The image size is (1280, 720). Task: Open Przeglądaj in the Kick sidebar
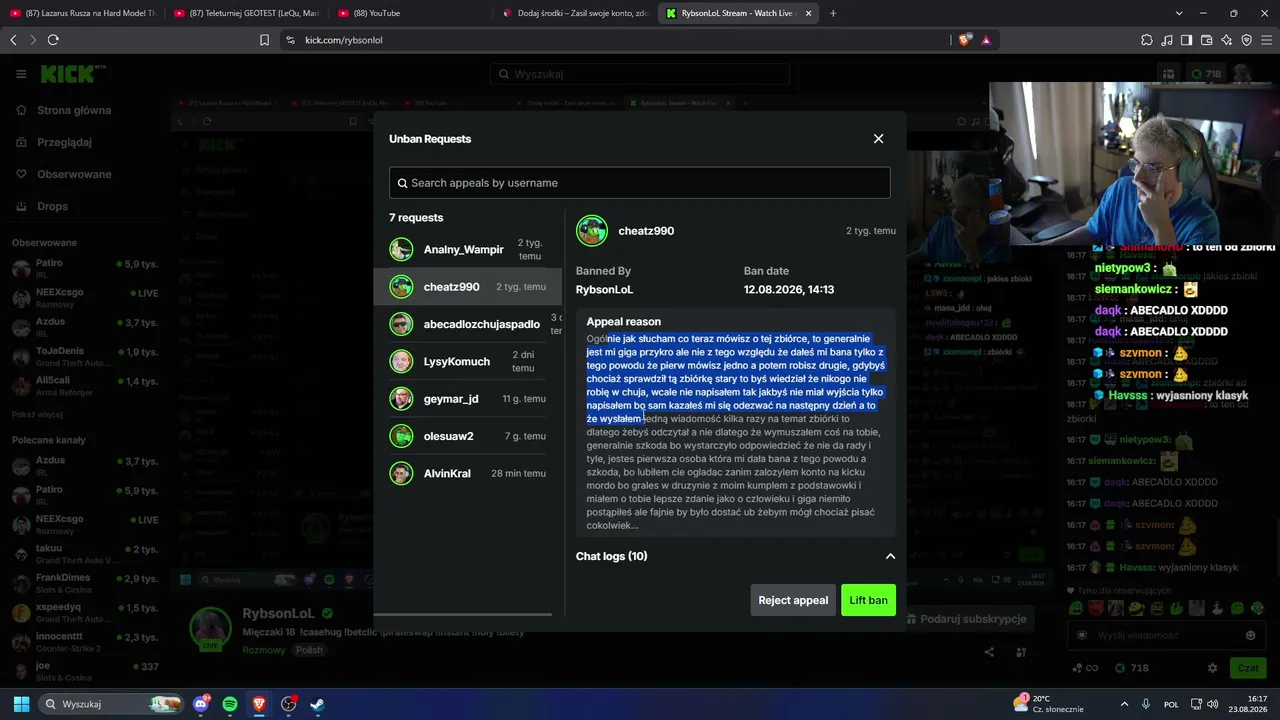tap(64, 142)
